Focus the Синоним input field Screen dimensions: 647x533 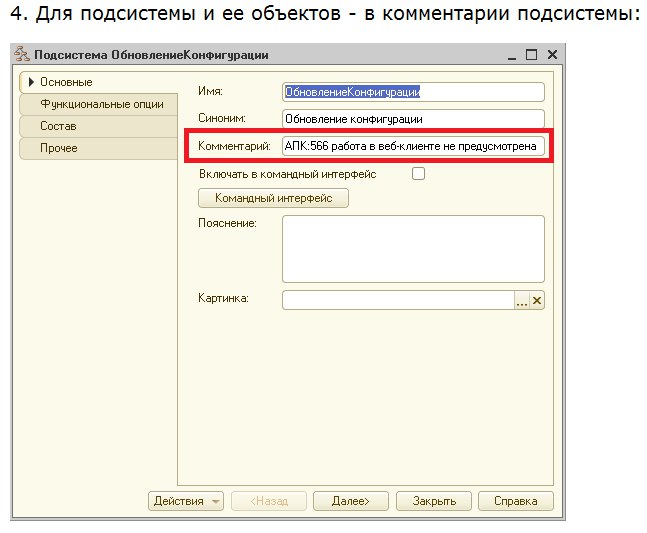tap(413, 119)
